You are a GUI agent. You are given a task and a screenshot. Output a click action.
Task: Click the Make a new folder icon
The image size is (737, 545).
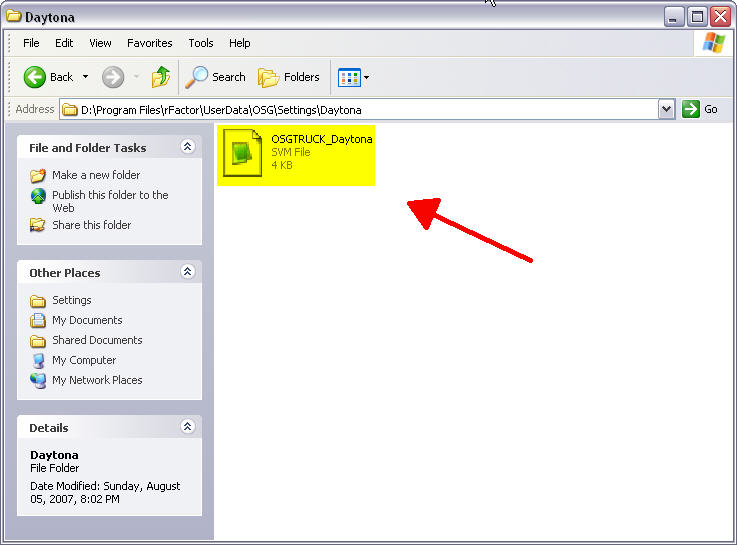(x=38, y=175)
